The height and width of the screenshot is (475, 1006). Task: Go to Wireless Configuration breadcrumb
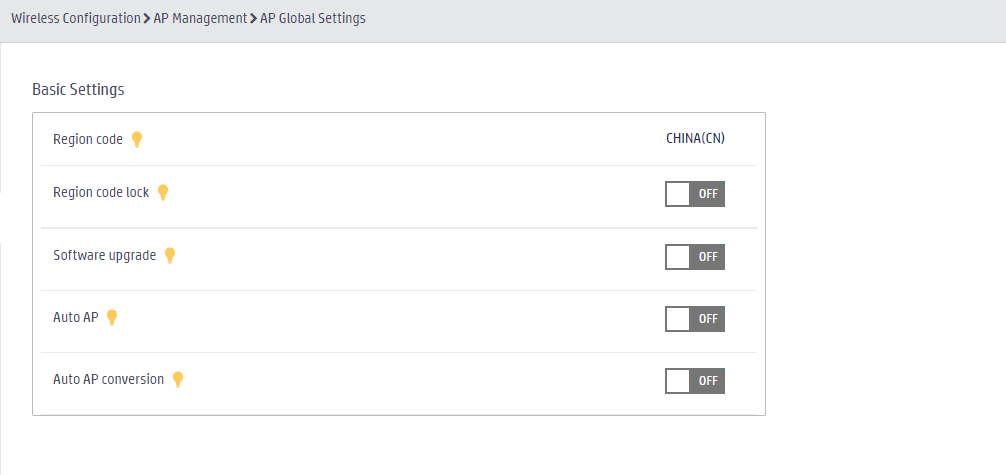76,19
